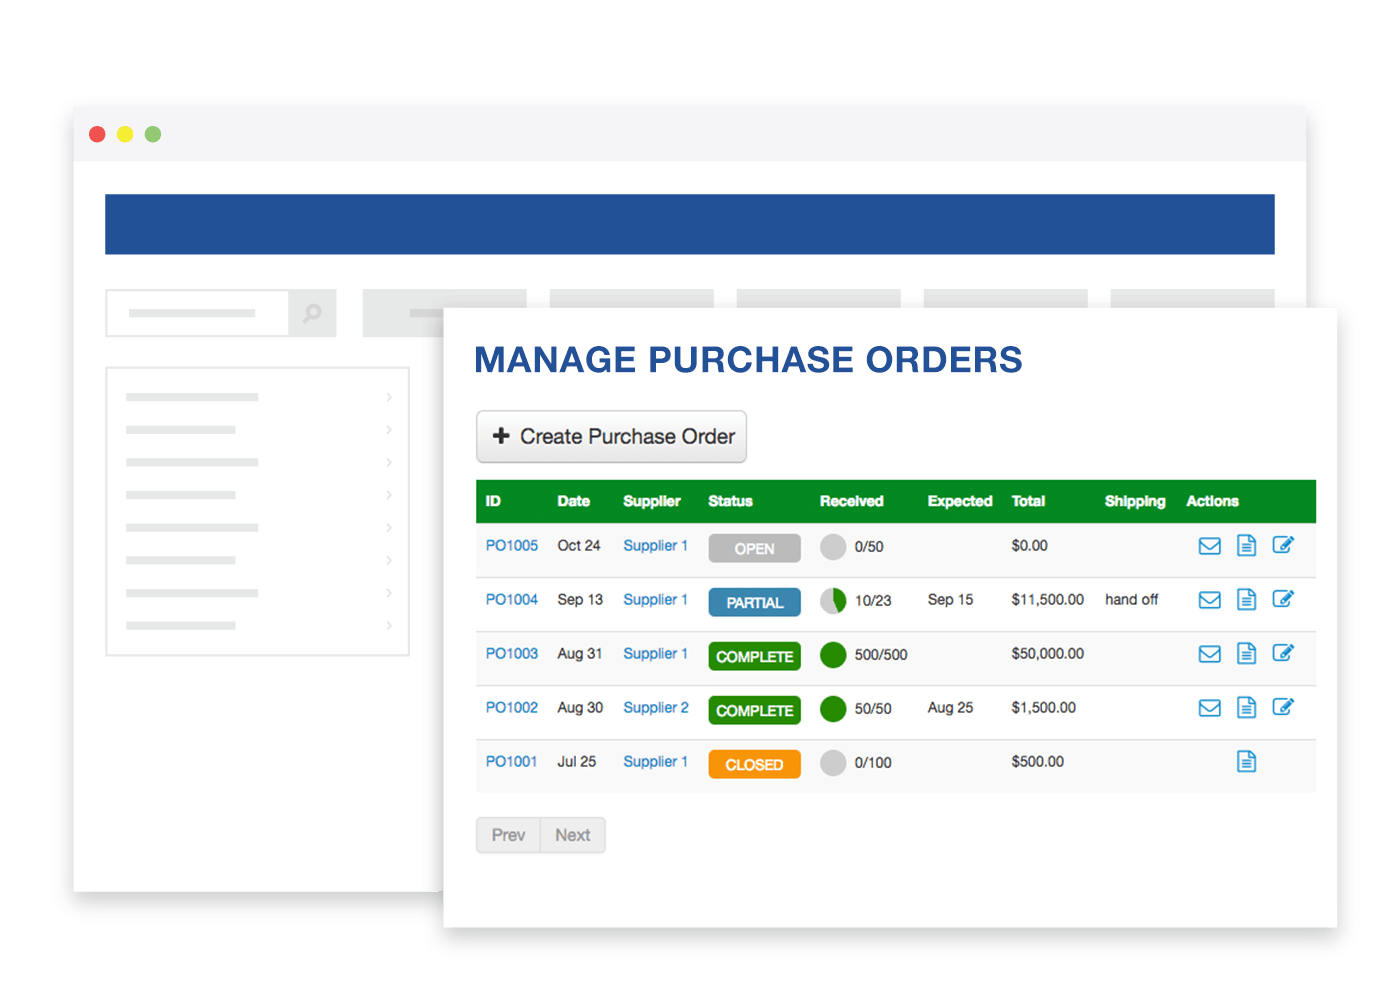Click the PARTIAL status badge
Image resolution: width=1400 pixels, height=1000 pixels.
point(754,602)
